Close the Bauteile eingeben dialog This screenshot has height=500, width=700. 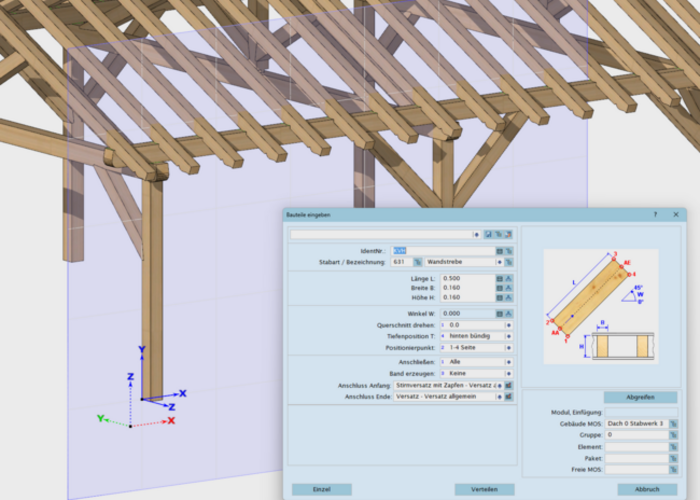coord(676,215)
